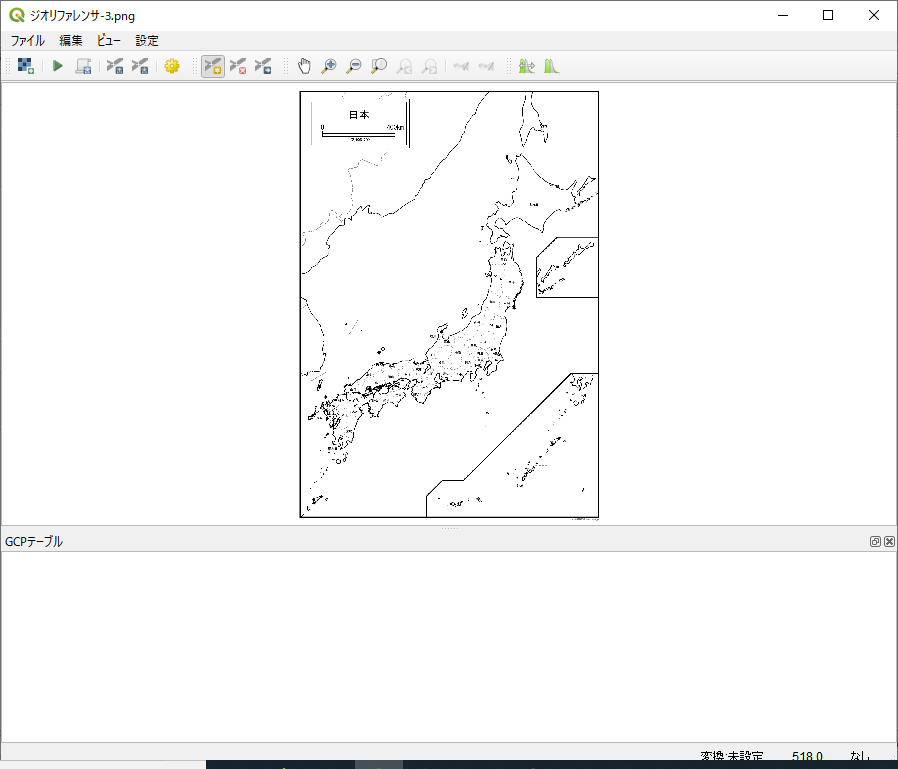The height and width of the screenshot is (769, 898).
Task: Toggle the Add Point tool
Action: tap(213, 66)
